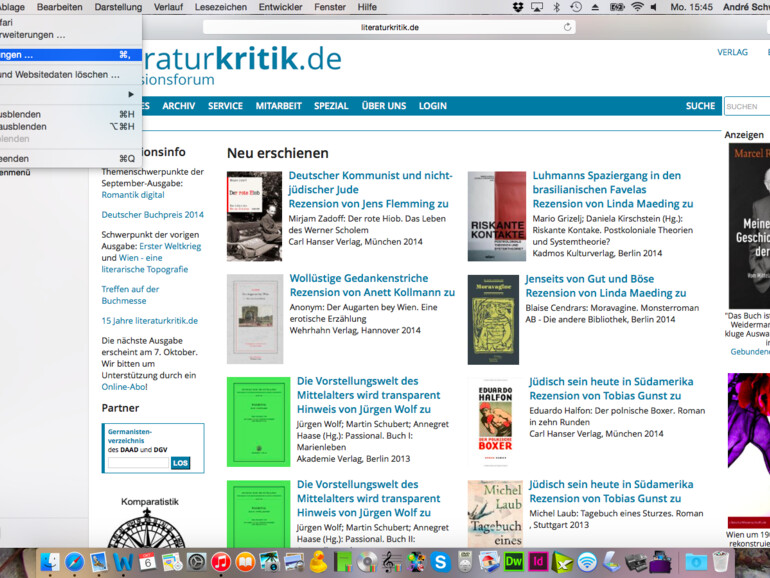Open the AirPlay display menu

pos(537,7)
